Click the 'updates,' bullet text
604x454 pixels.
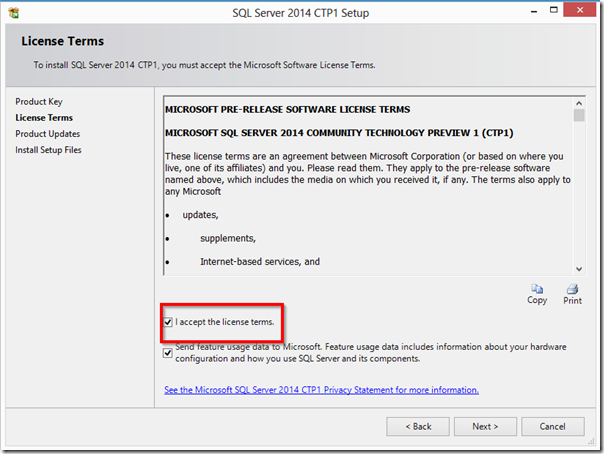pos(200,215)
